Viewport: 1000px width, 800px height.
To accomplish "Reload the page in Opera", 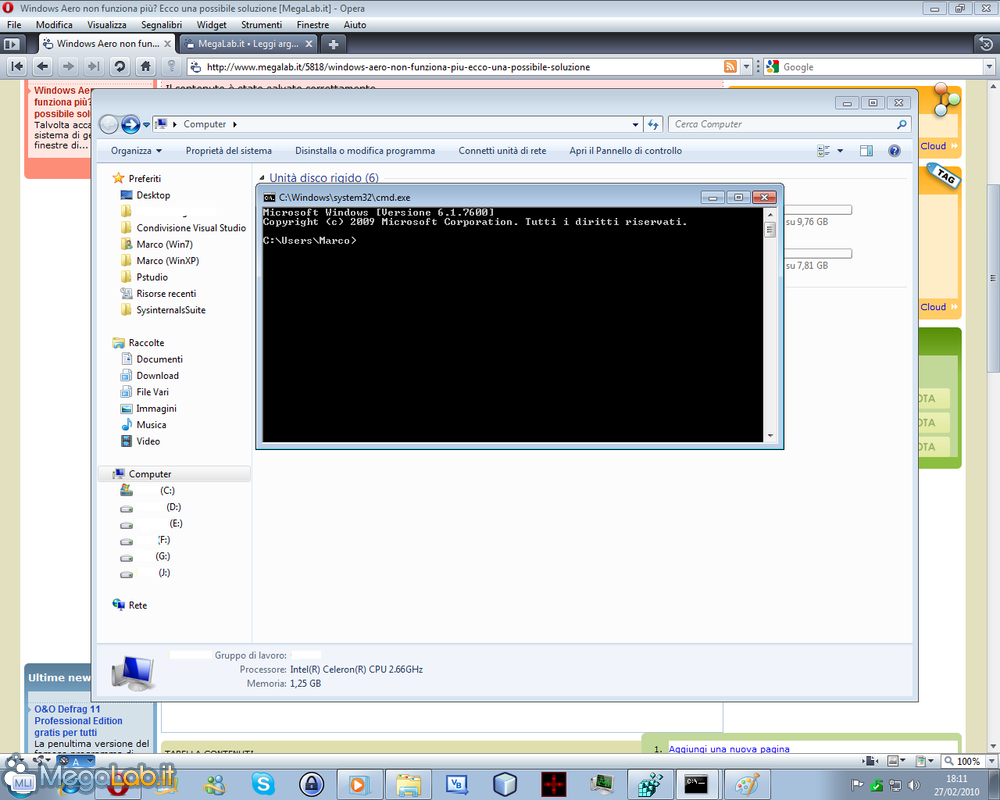I will [119, 66].
